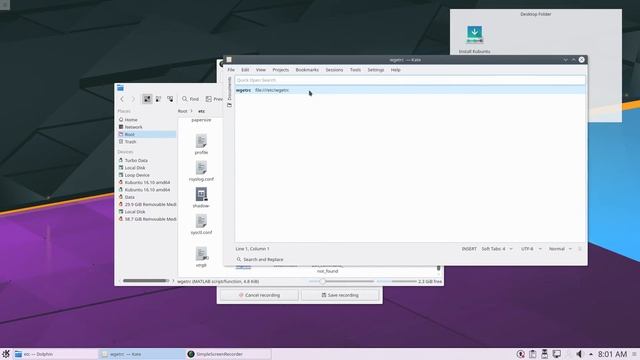Click Preview button in Dolphin toolbar
The width and height of the screenshot is (640, 360).
point(214,99)
